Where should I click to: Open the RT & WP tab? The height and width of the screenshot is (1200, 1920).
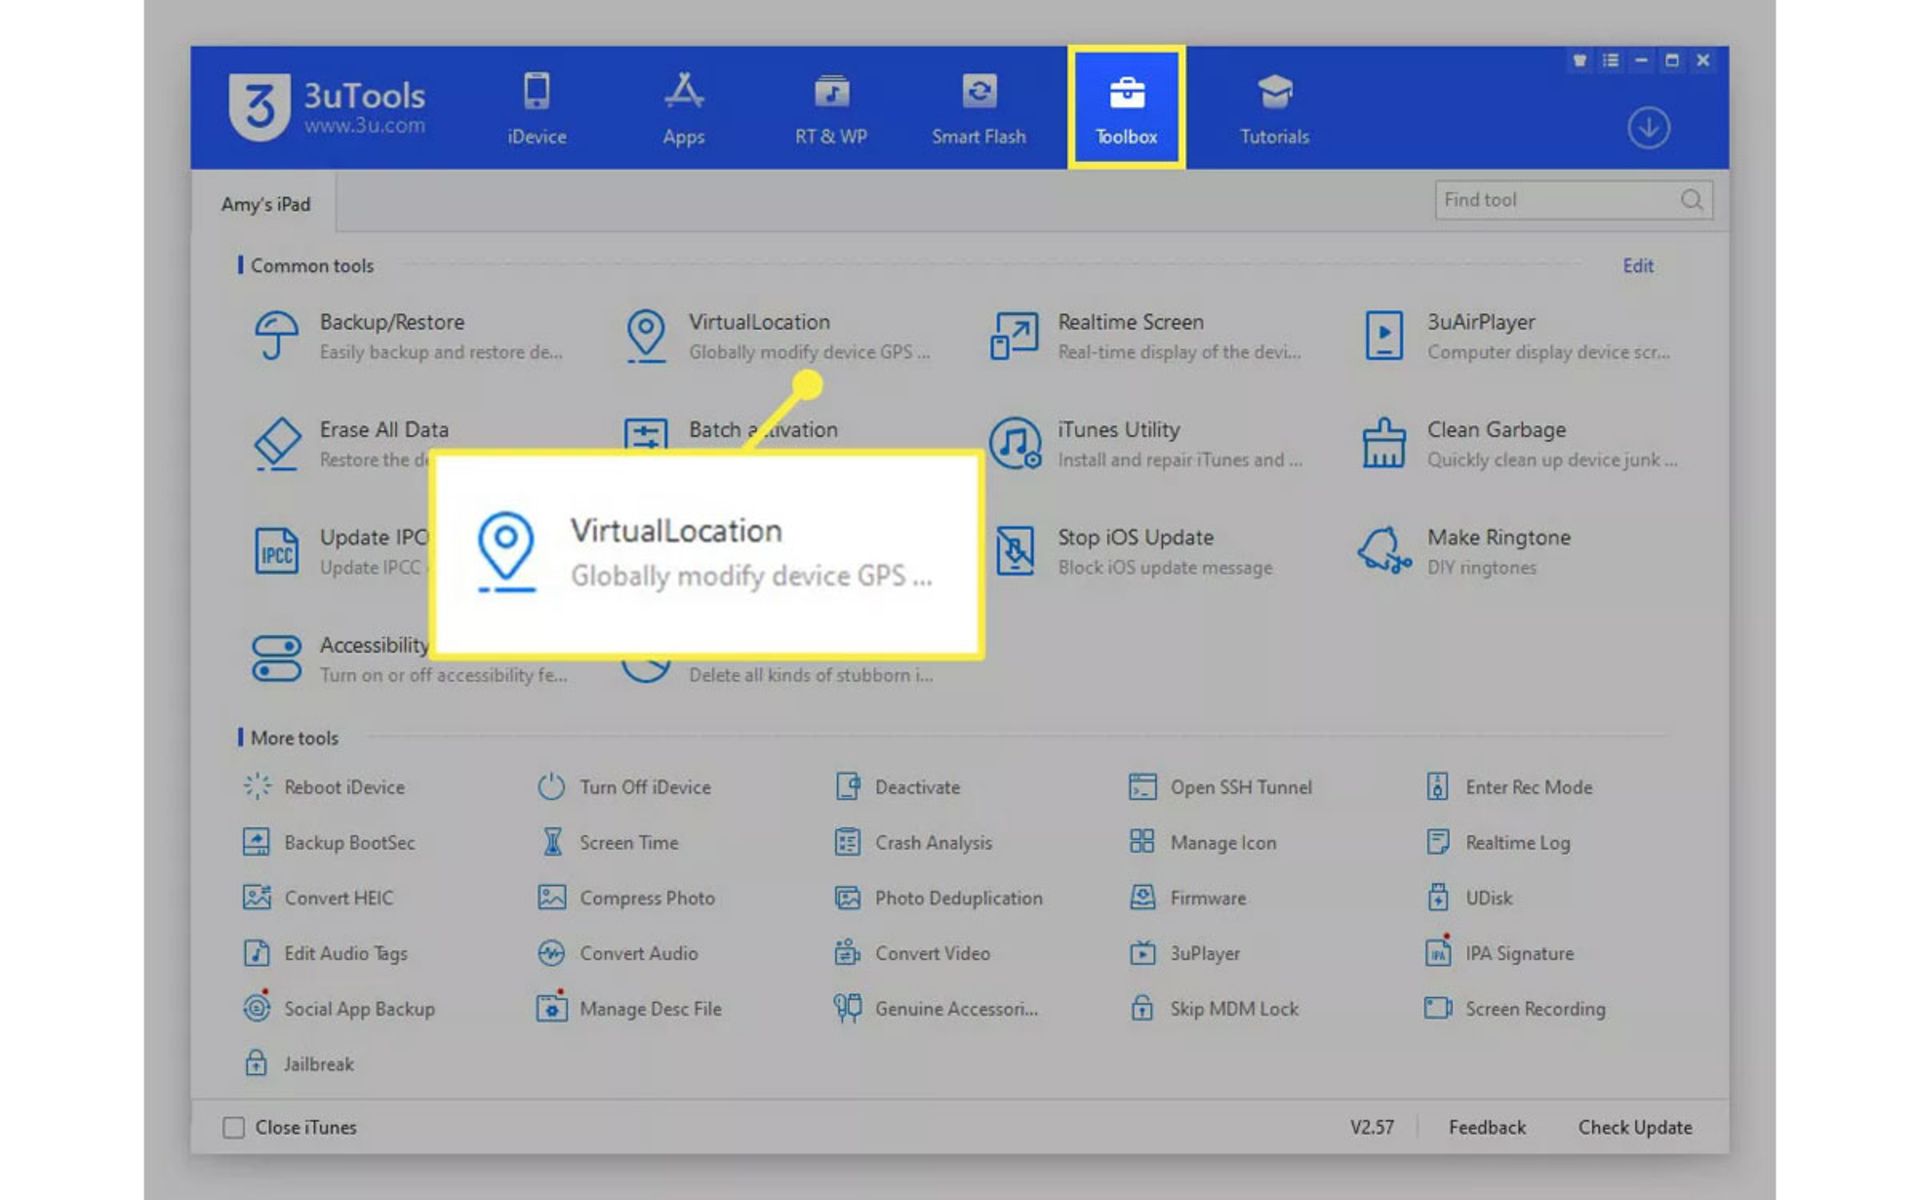coord(831,108)
